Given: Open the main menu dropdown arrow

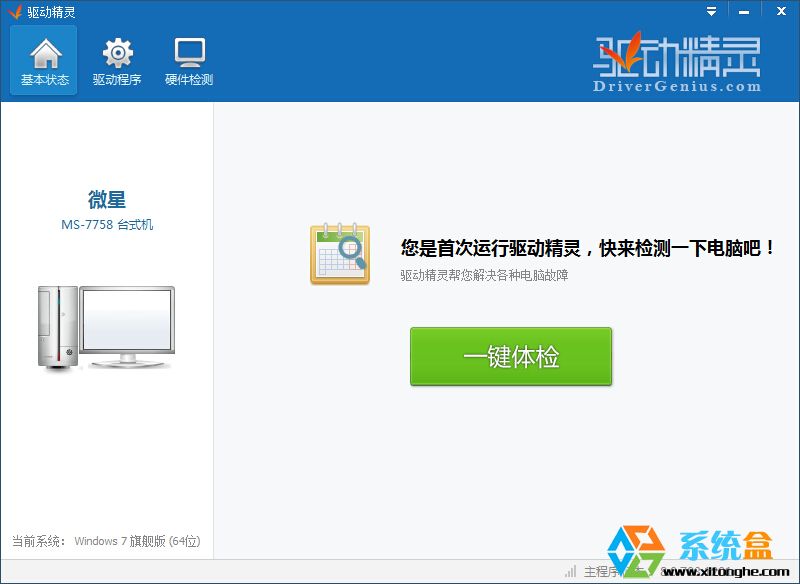Looking at the screenshot, I should tap(711, 11).
